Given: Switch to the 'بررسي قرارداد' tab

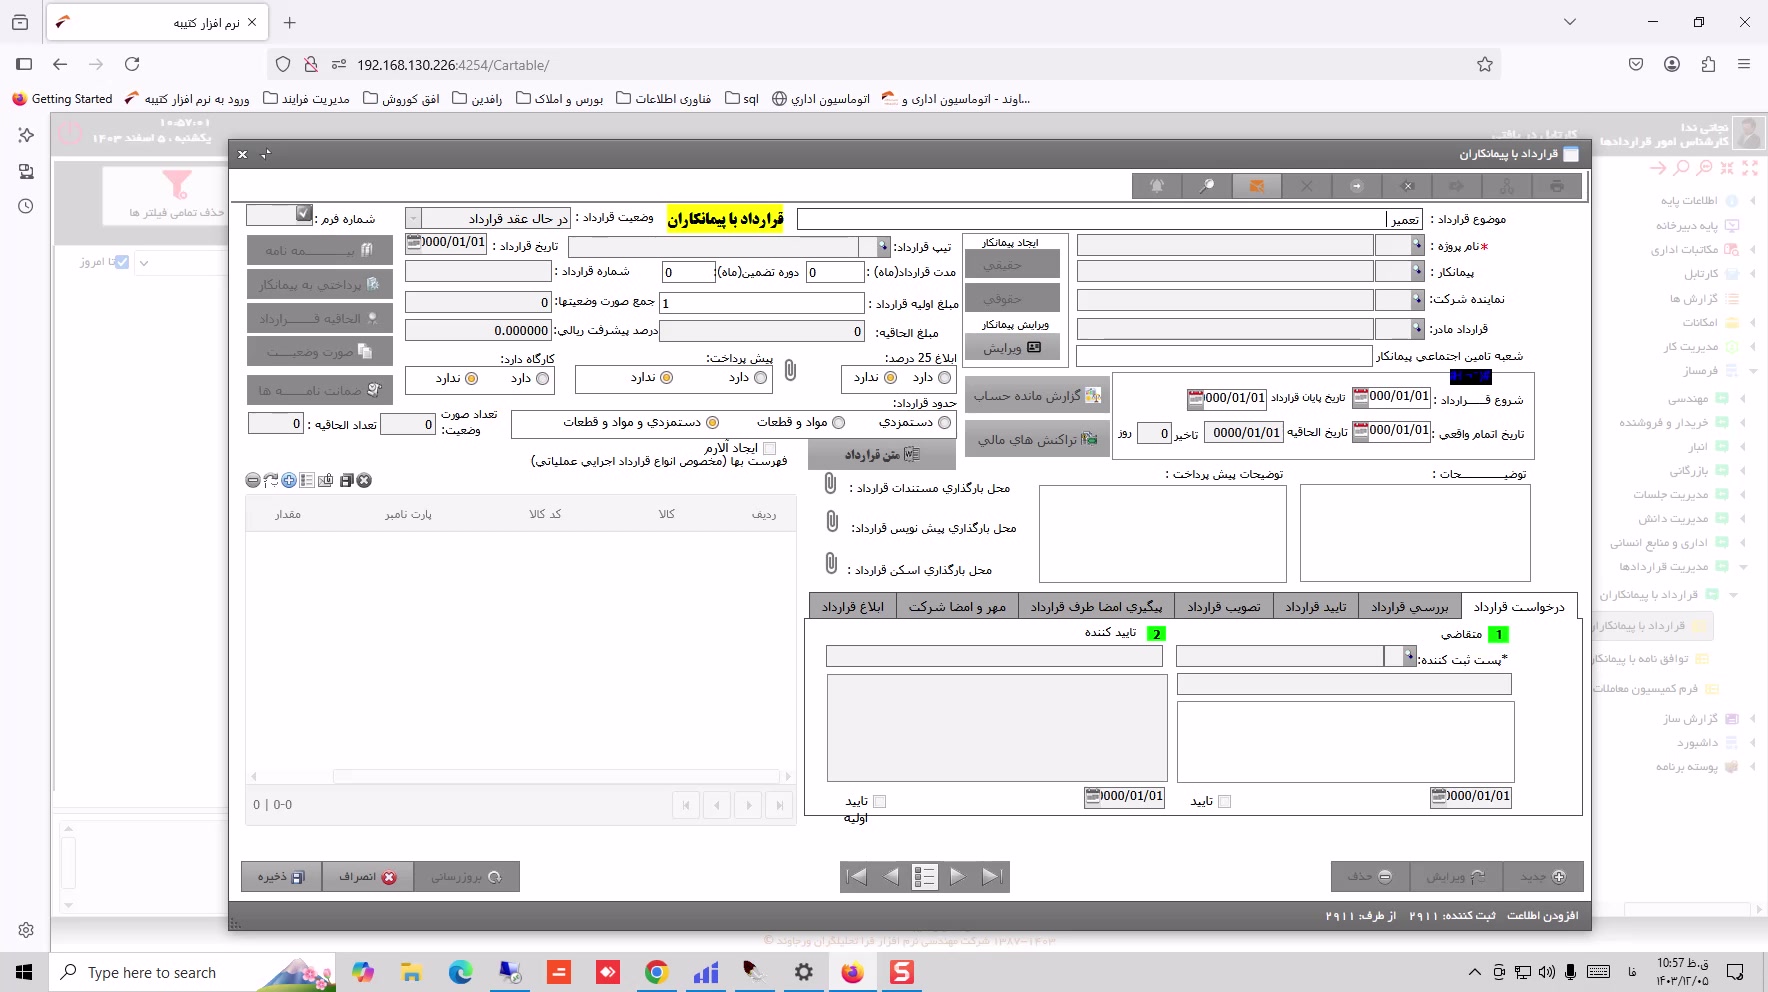Looking at the screenshot, I should coord(1409,607).
